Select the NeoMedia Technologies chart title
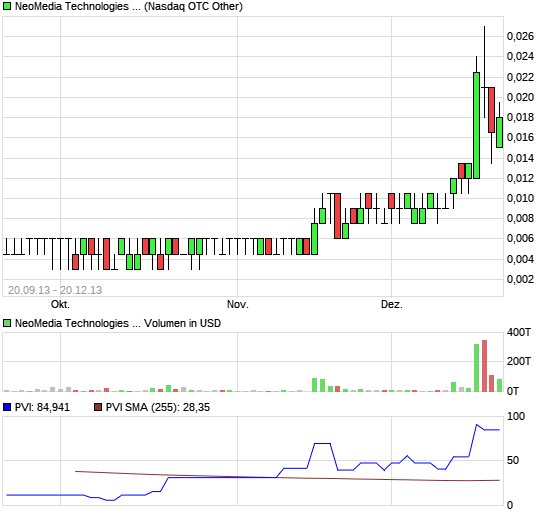The width and height of the screenshot is (545, 515). 129,6
